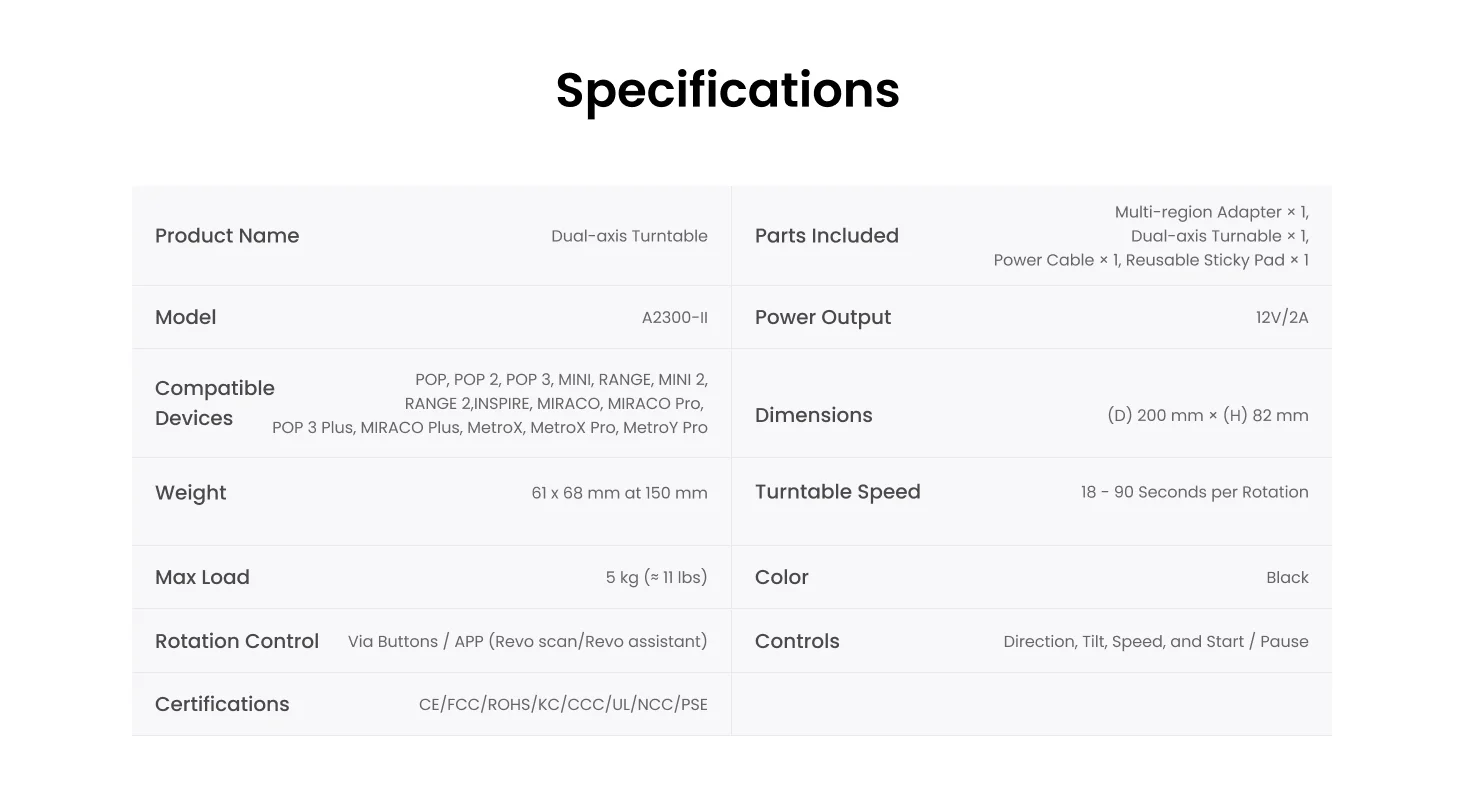The height and width of the screenshot is (799, 1464).
Task: Click the A2300-II model number
Action: tap(674, 318)
